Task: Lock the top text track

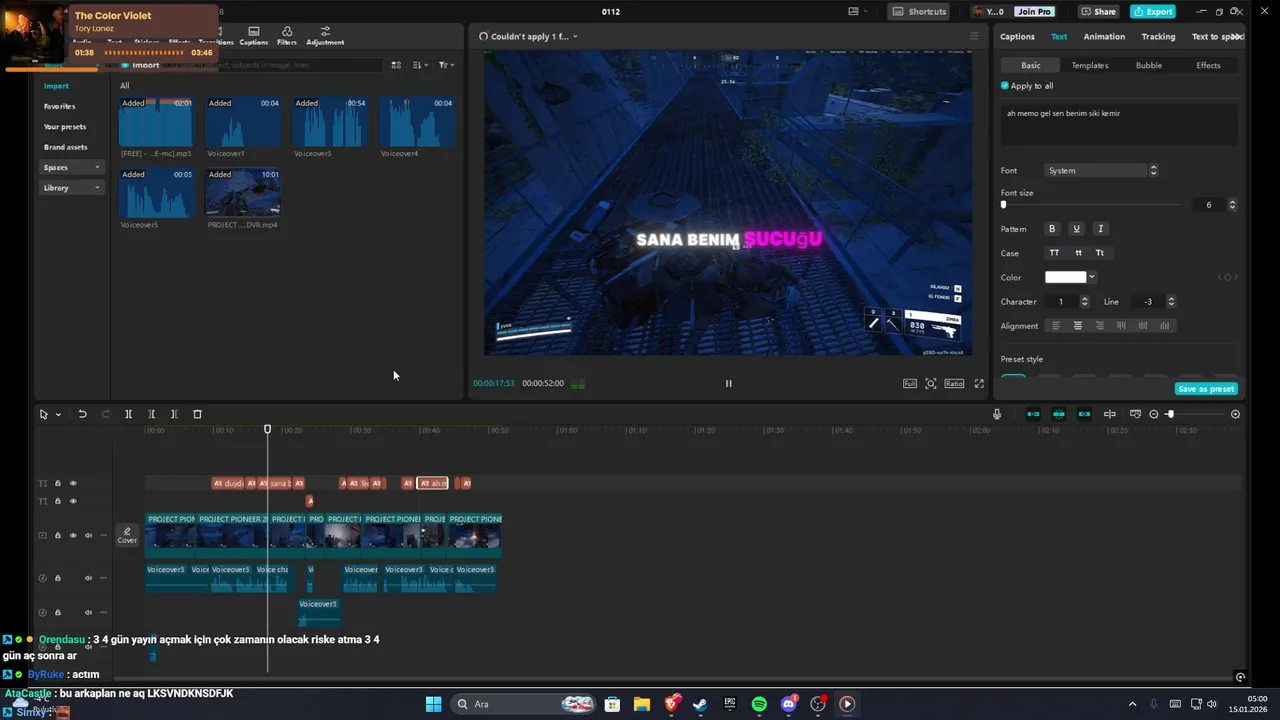Action: pos(58,483)
